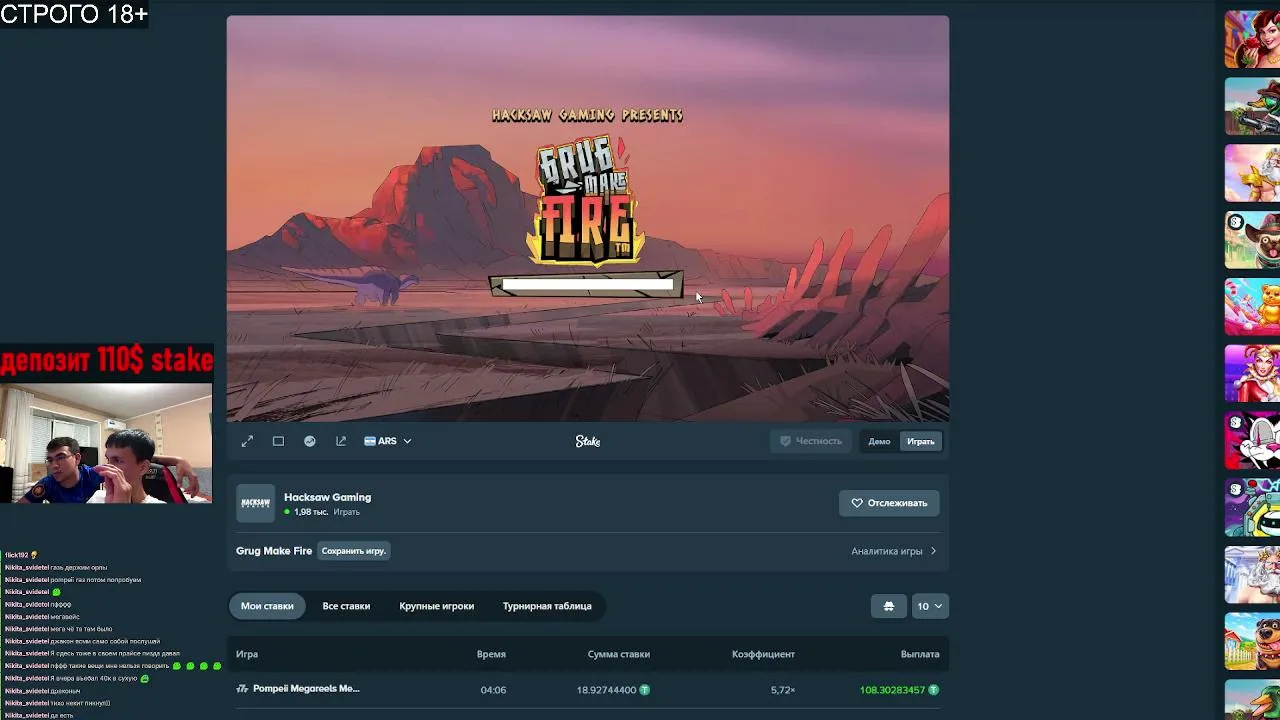1280x720 pixels.
Task: Open the white-bearded god temple thumbnail
Action: point(1252,575)
